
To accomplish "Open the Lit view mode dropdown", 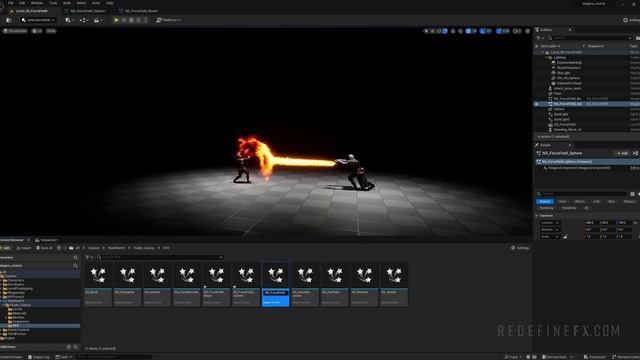I will (37, 31).
